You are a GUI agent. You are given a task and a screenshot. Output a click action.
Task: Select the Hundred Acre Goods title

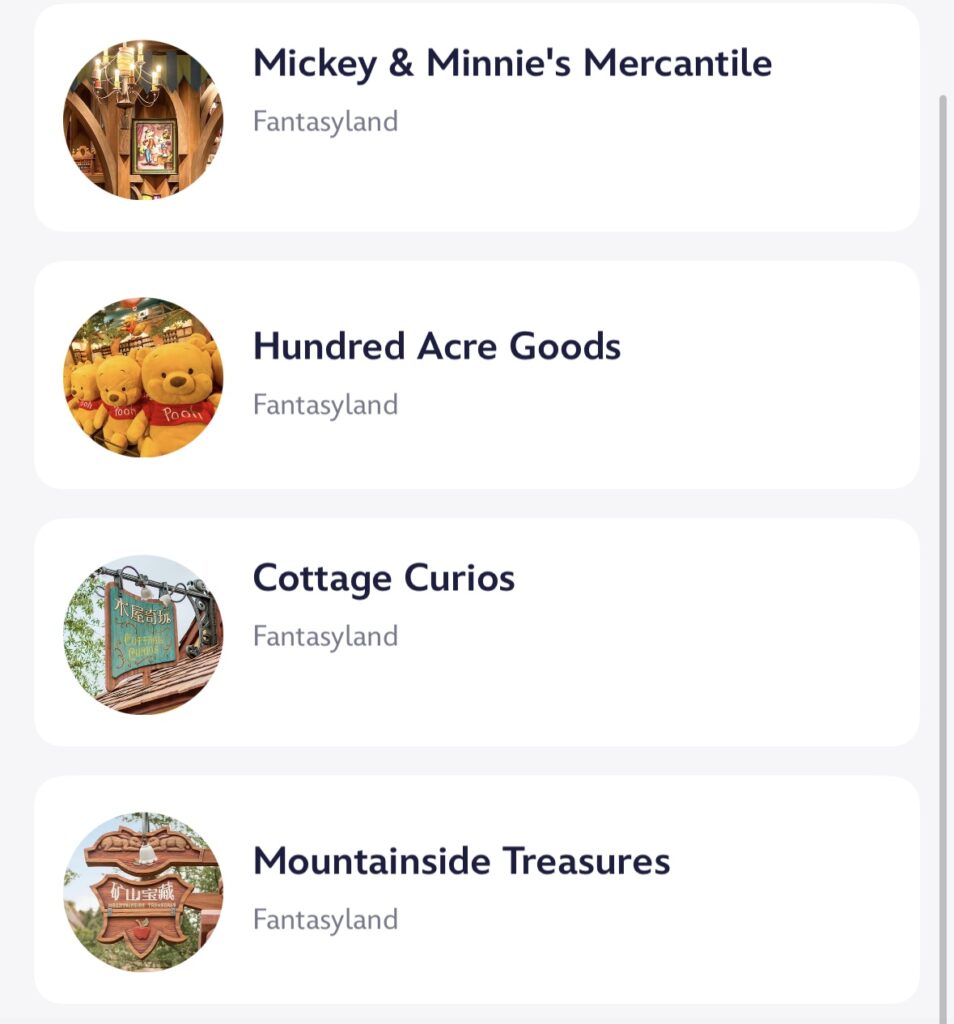(437, 346)
